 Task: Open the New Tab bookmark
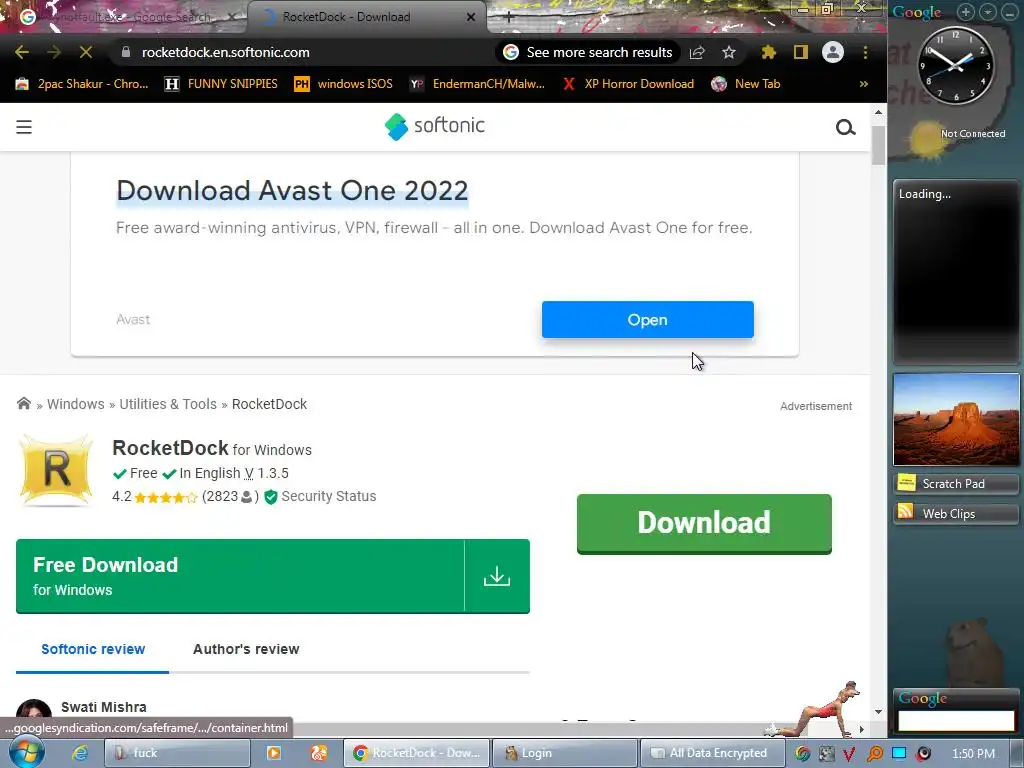tap(746, 84)
